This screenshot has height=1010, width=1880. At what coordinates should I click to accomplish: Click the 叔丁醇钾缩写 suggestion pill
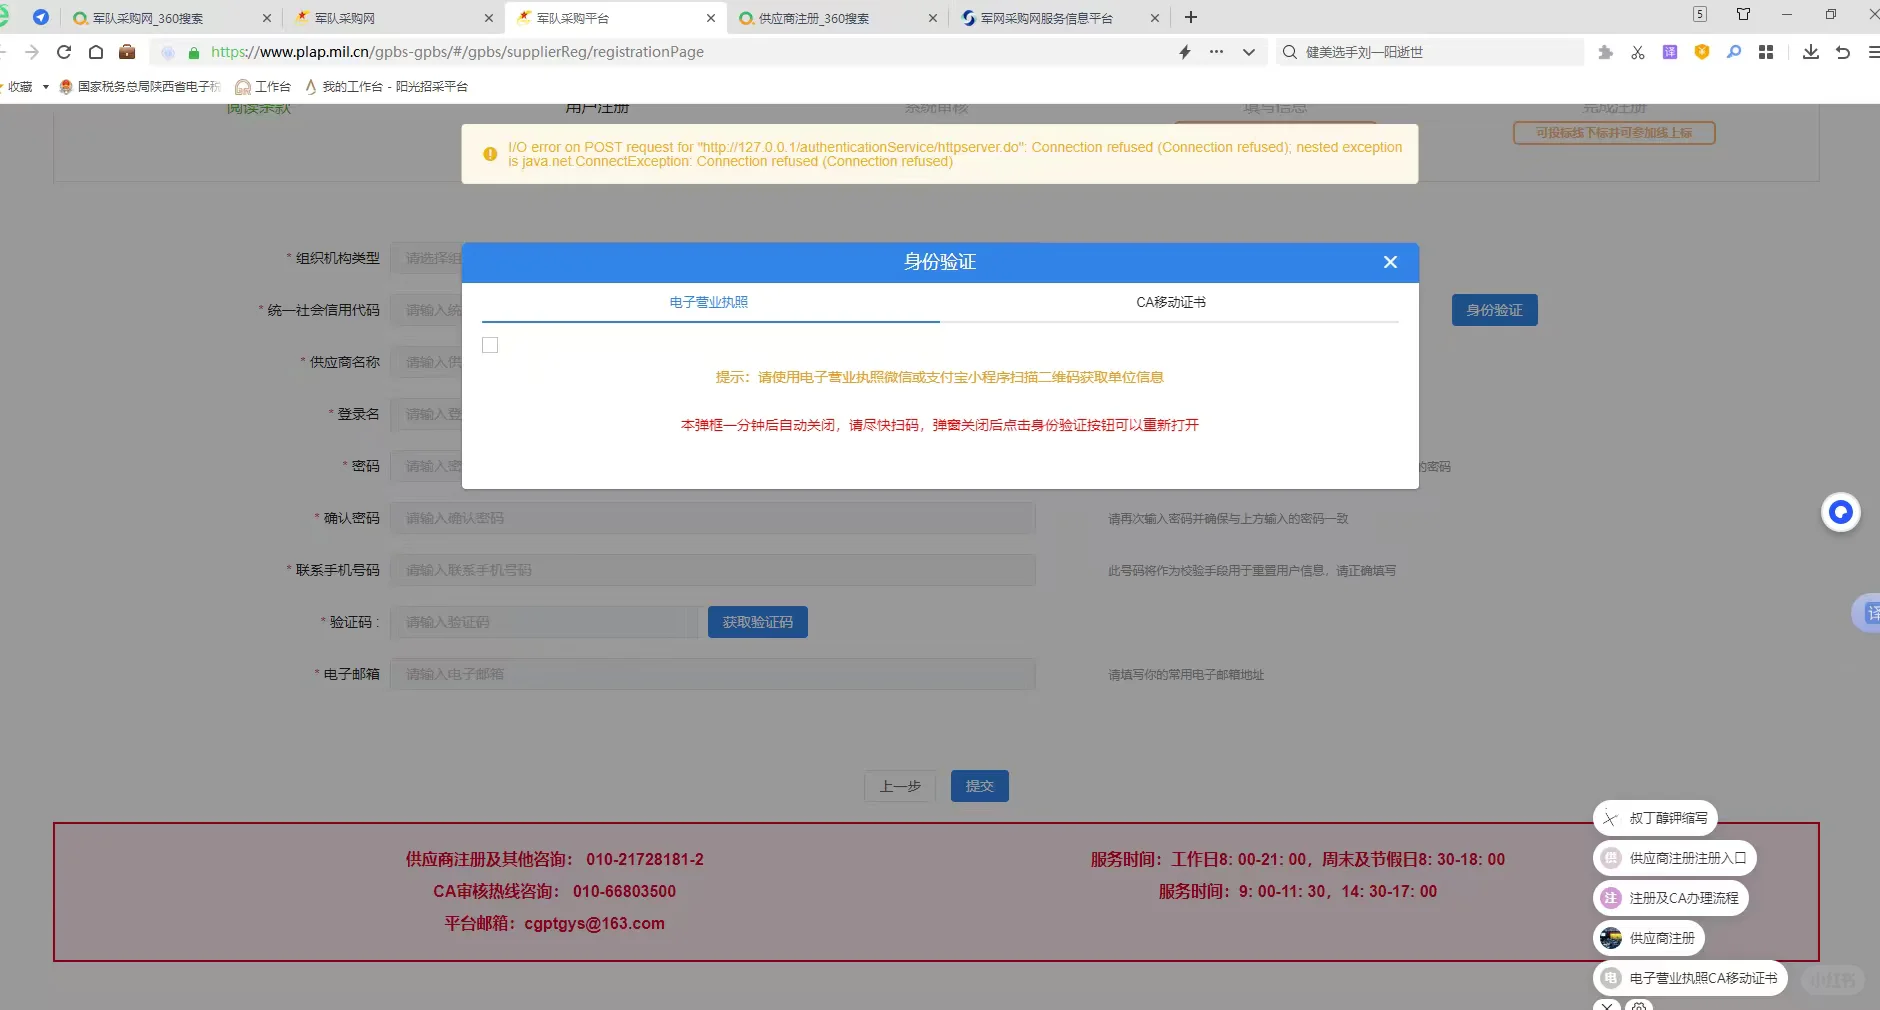[1655, 818]
